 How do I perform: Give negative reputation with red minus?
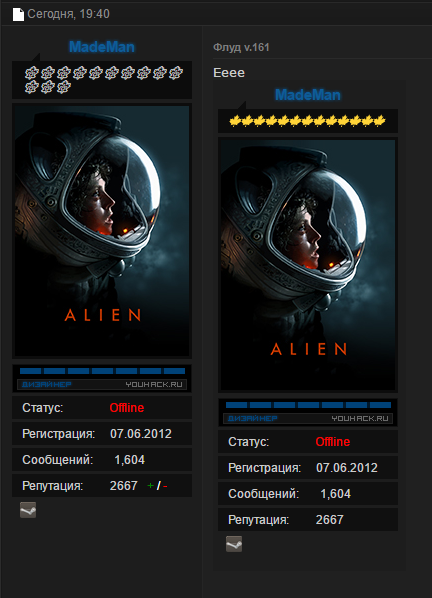pyautogui.click(x=165, y=486)
